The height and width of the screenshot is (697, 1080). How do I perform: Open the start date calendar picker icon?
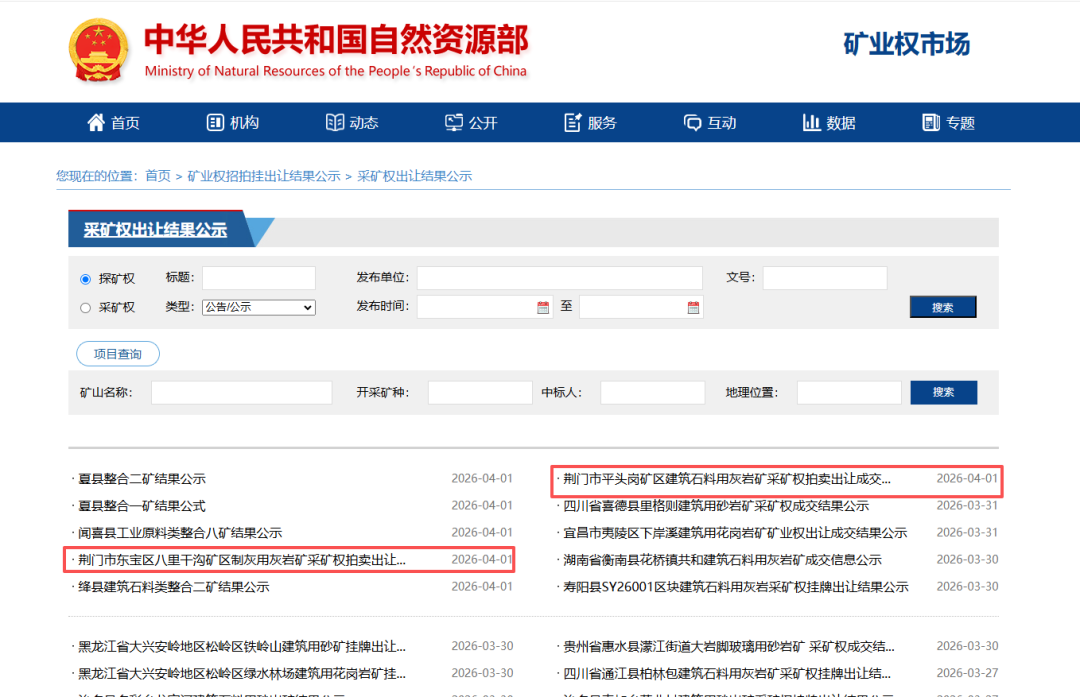(x=543, y=307)
